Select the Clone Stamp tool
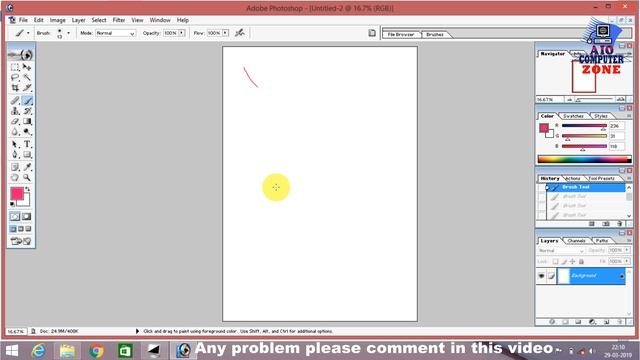The height and width of the screenshot is (360, 640). [x=15, y=111]
